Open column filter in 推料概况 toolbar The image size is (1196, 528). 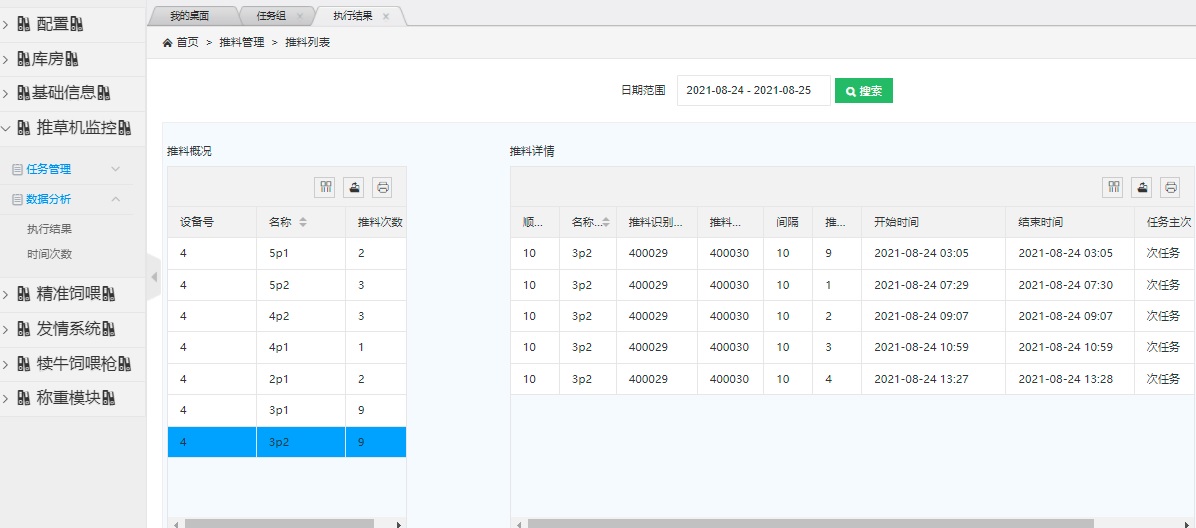[x=325, y=187]
